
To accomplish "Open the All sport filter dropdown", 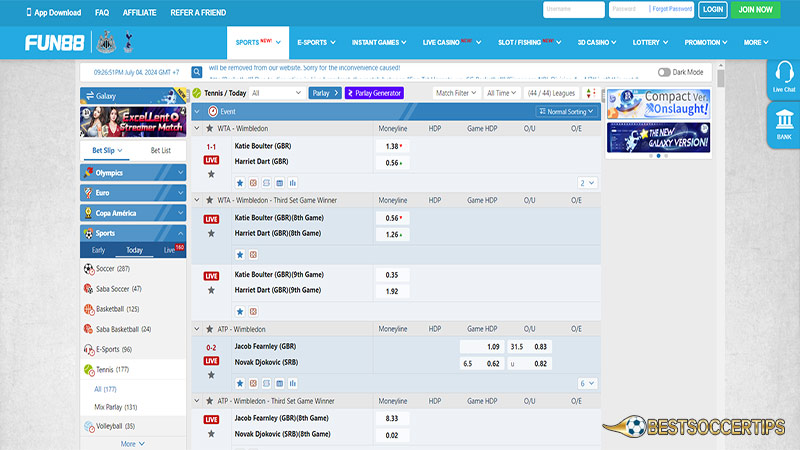I will 277,93.
